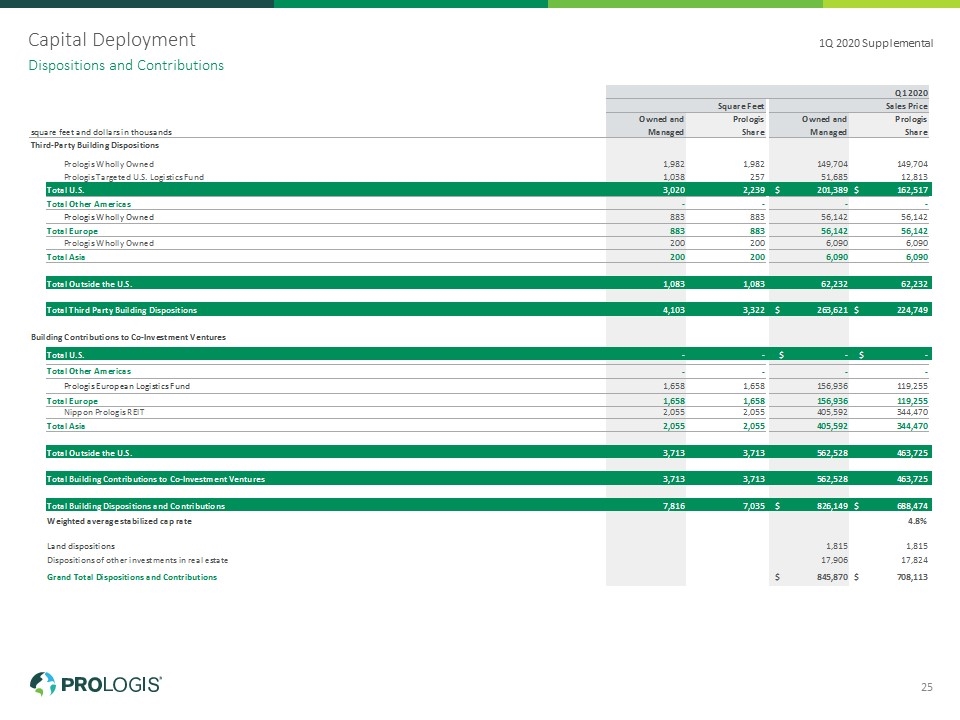Click the 7,035 Prologis share square feet total
The height and width of the screenshot is (720, 960).
click(x=754, y=506)
